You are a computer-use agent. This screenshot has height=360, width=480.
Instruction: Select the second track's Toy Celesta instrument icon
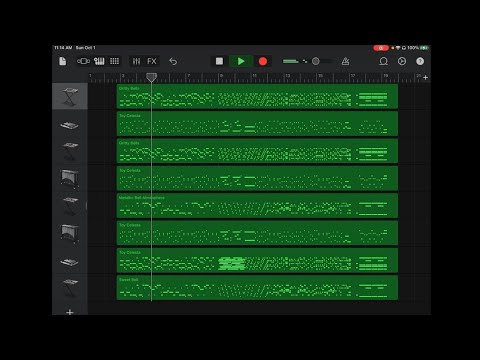(70, 125)
